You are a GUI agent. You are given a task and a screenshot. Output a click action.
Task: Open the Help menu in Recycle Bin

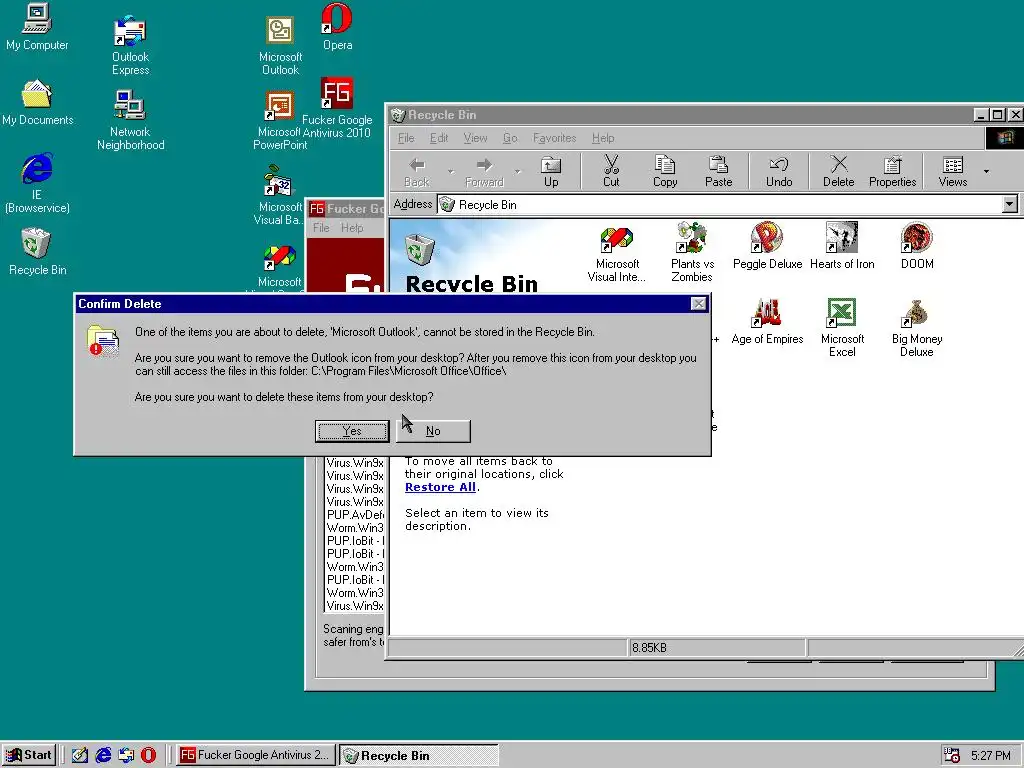tap(603, 138)
